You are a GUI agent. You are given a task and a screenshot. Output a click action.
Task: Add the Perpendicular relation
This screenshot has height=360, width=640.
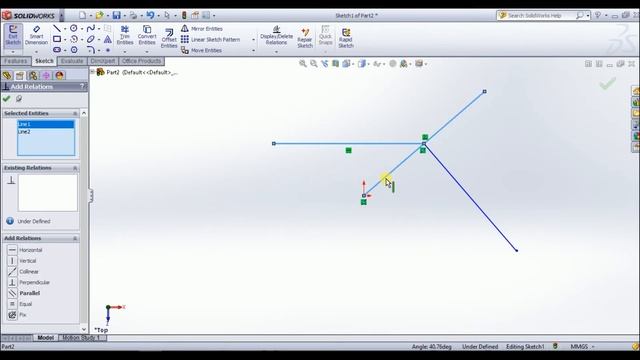(29, 282)
